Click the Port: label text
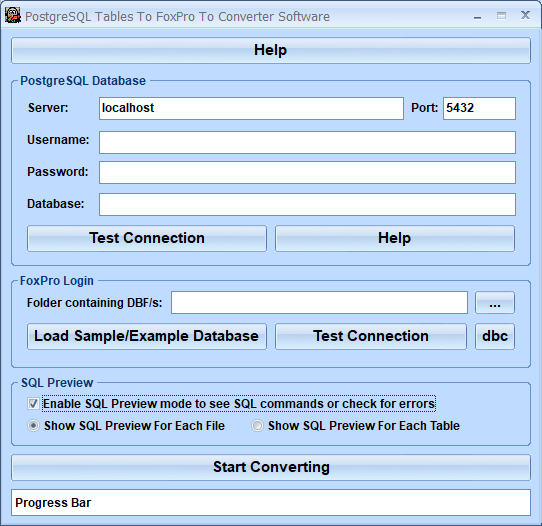 click(424, 108)
